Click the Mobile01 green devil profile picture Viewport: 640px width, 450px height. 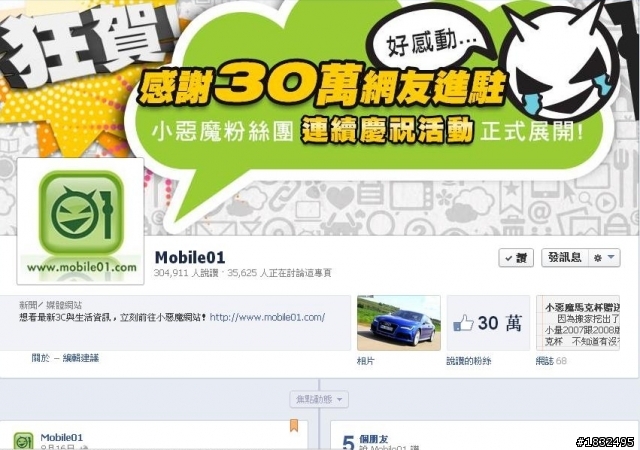[x=80, y=221]
